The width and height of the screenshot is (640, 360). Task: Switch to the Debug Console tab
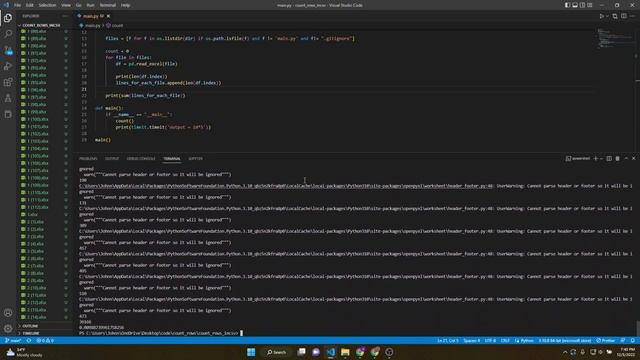(x=141, y=158)
